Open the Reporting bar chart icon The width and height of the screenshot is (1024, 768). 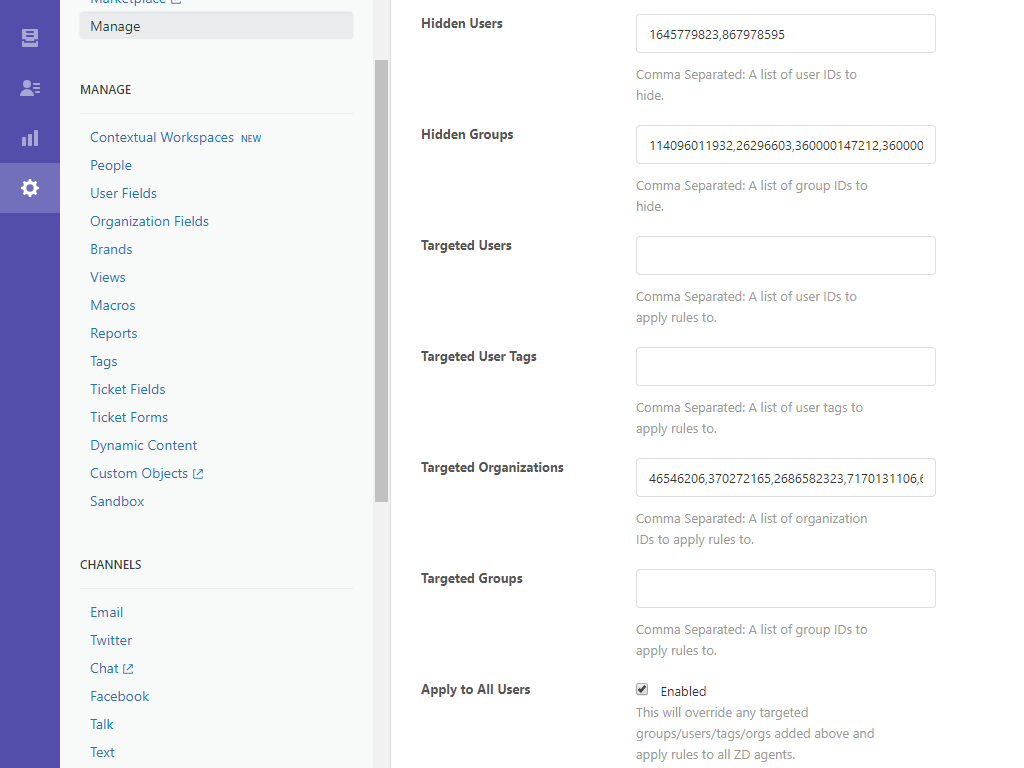(x=30, y=138)
